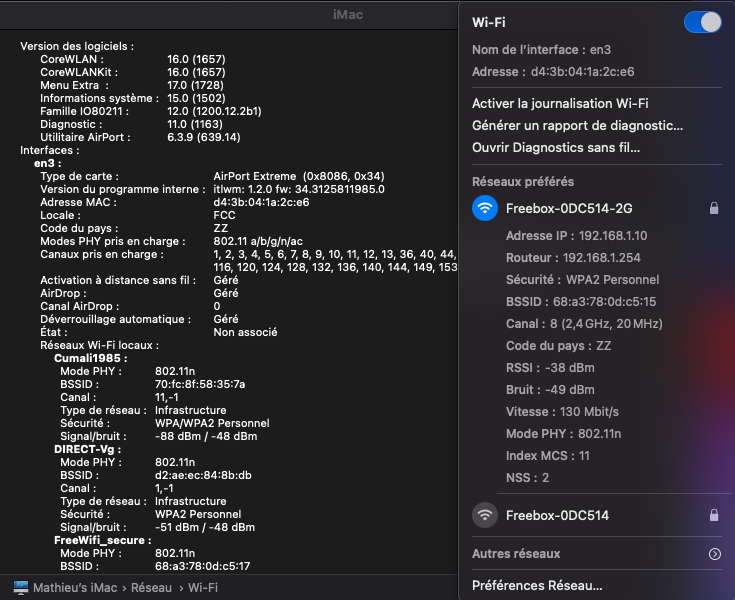Click the iMac icon in the path bar
Screen dimensions: 735x600
tap(21, 587)
